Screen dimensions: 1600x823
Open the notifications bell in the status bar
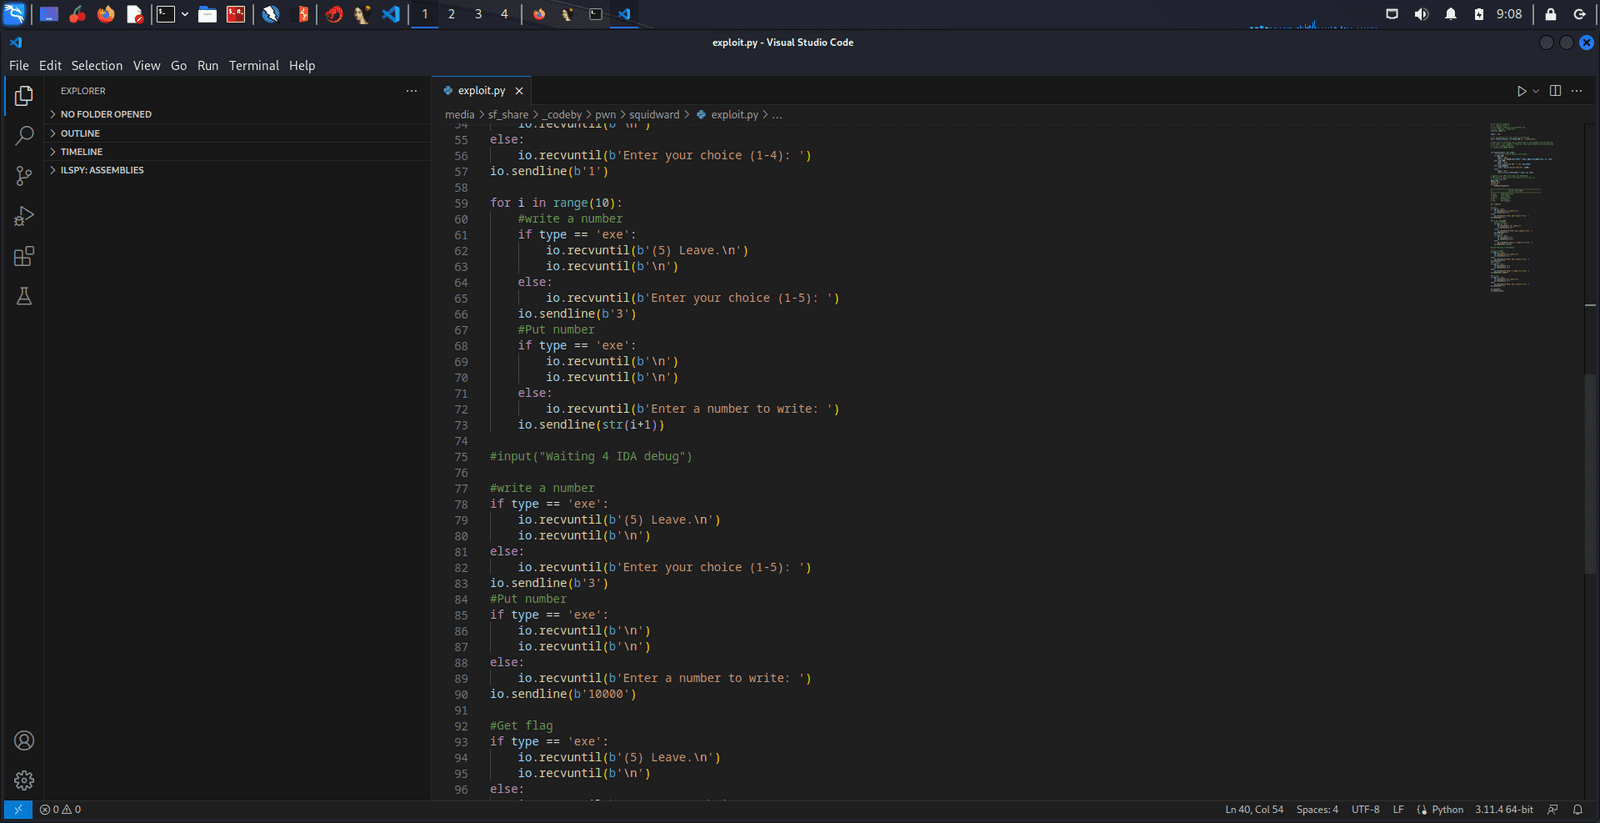[1578, 809]
